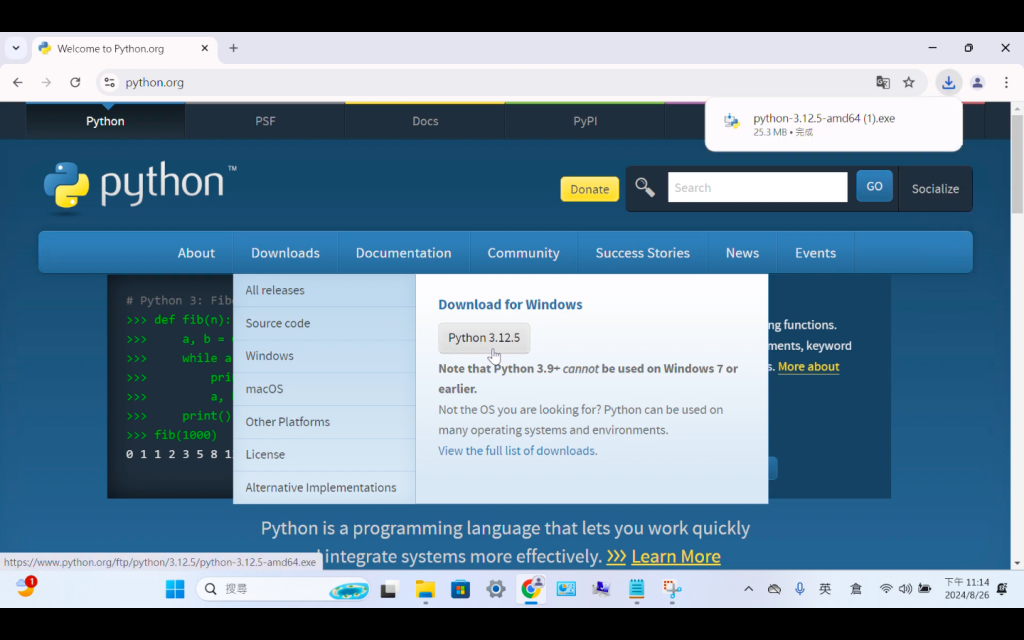Open the Task View taskbar icon
This screenshot has height=640, width=1024.
pos(389,589)
